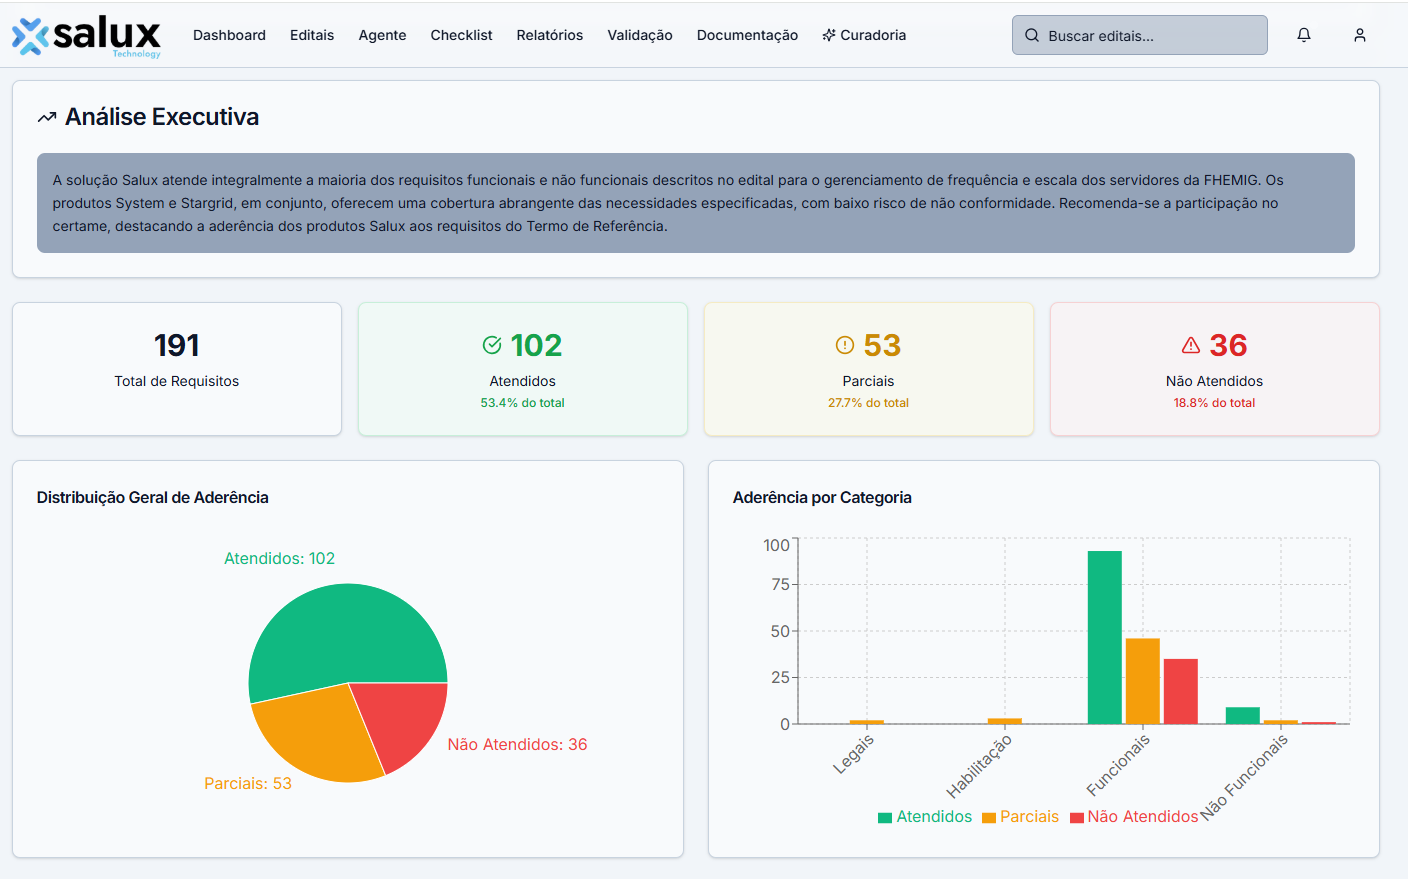
Task: Navigate to Validação
Action: tap(640, 35)
